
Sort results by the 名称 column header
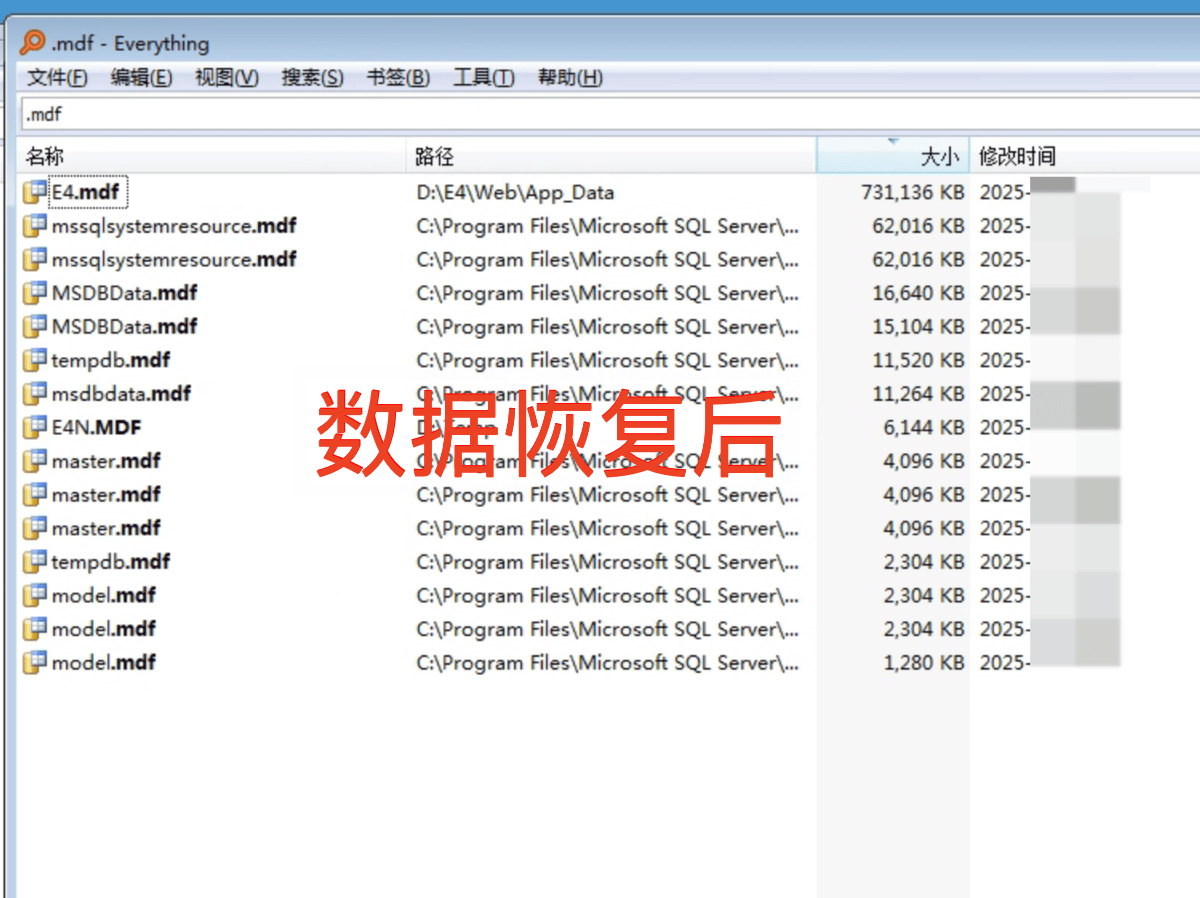tap(210, 156)
